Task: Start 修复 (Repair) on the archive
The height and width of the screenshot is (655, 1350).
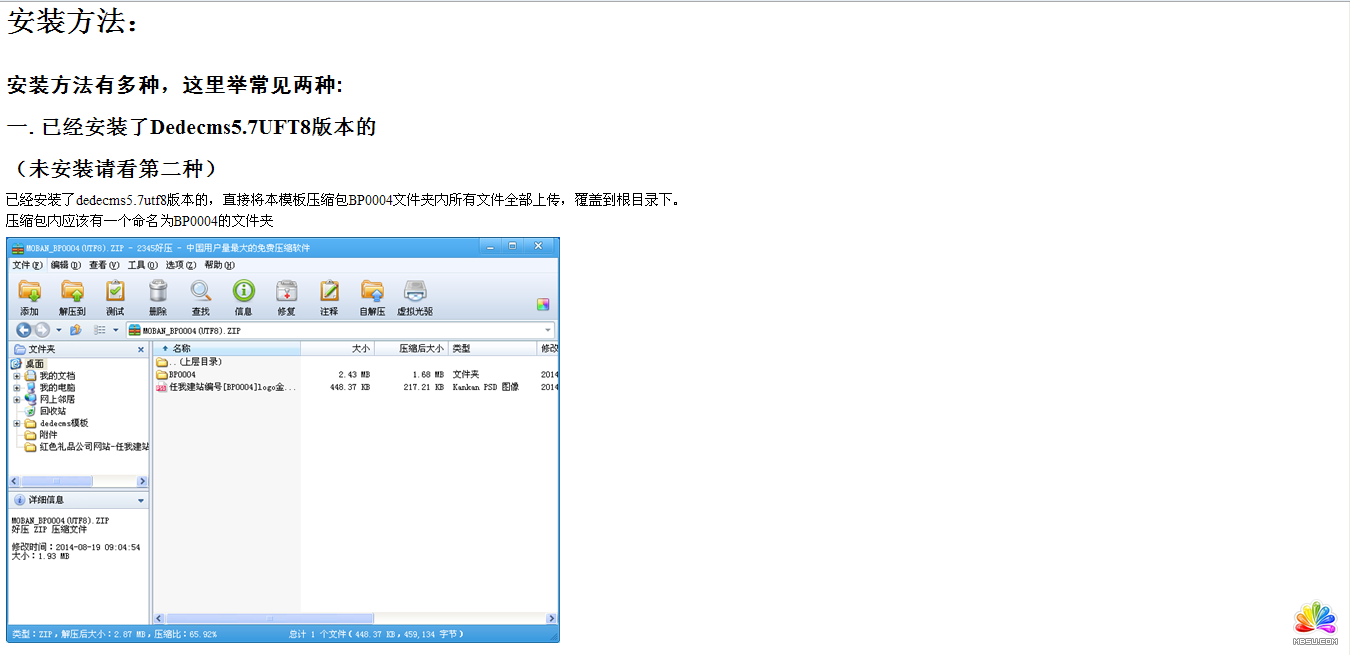Action: click(x=288, y=297)
